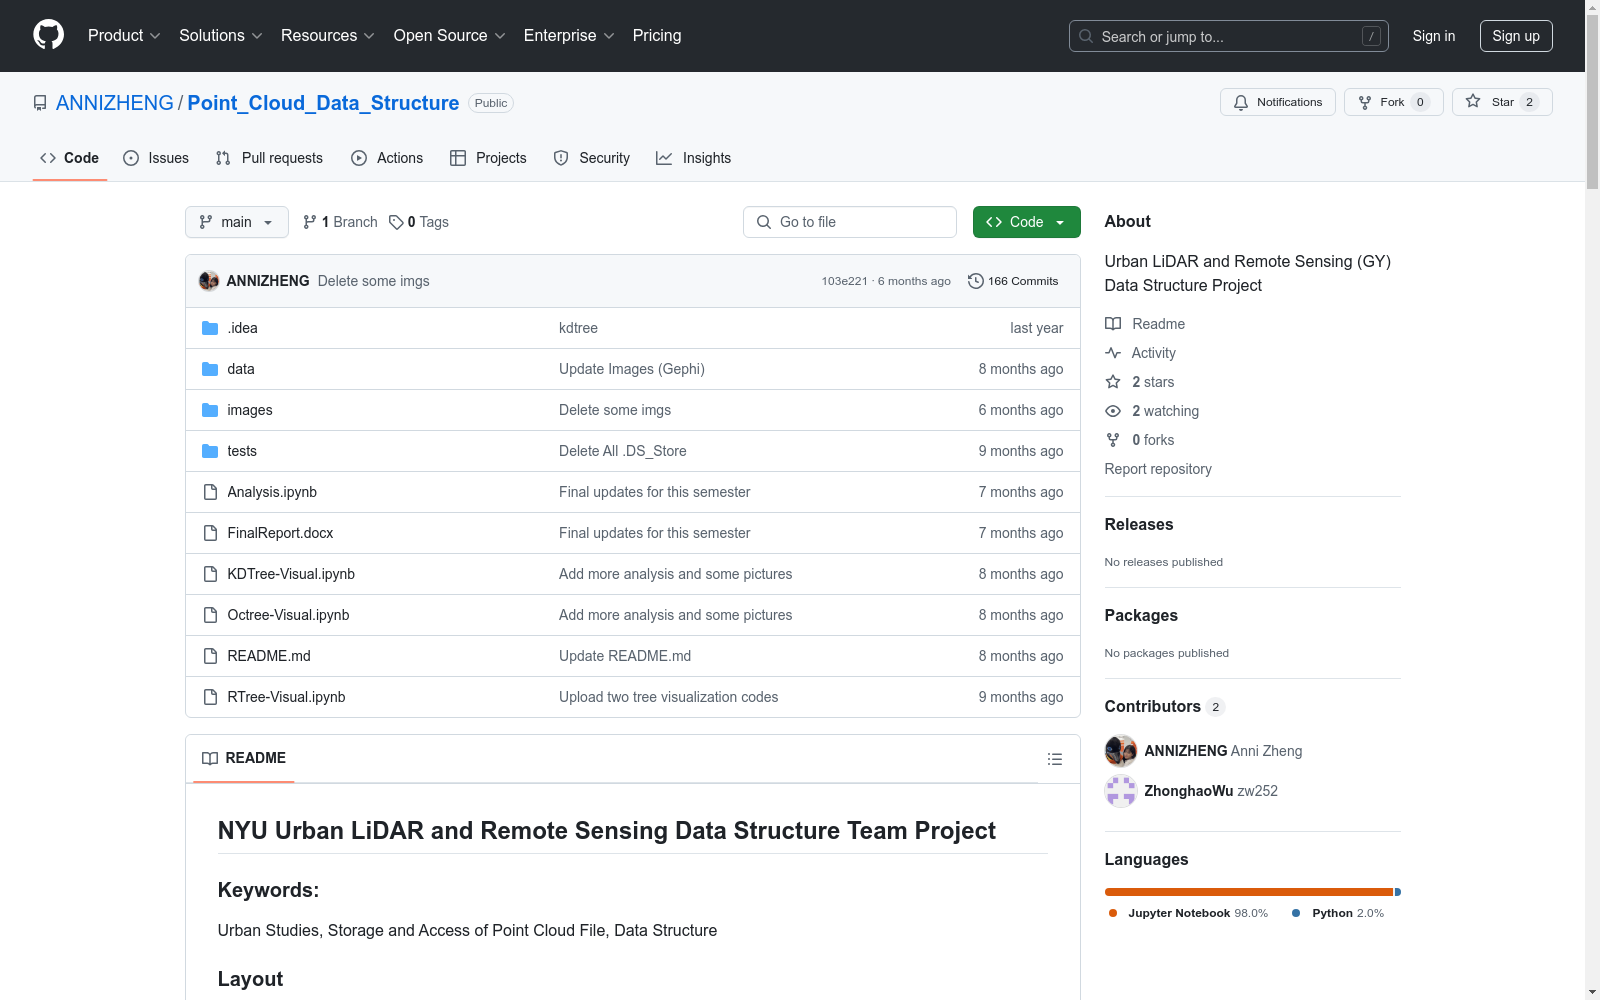Open the 'Delete some imgs' latest commit message
This screenshot has height=1000, width=1600.
(374, 281)
